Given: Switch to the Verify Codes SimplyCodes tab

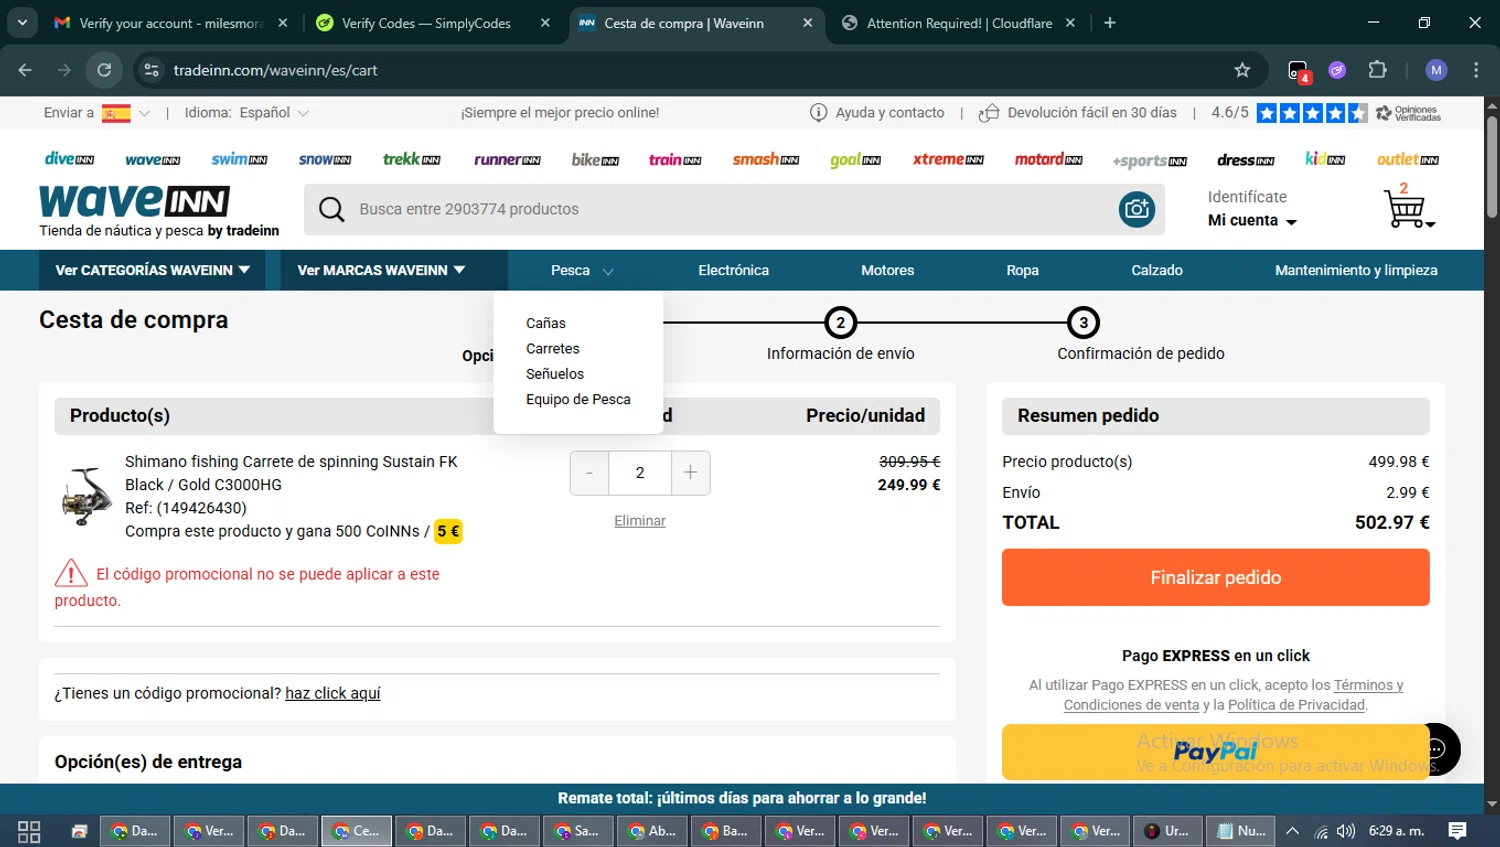Looking at the screenshot, I should point(433,23).
